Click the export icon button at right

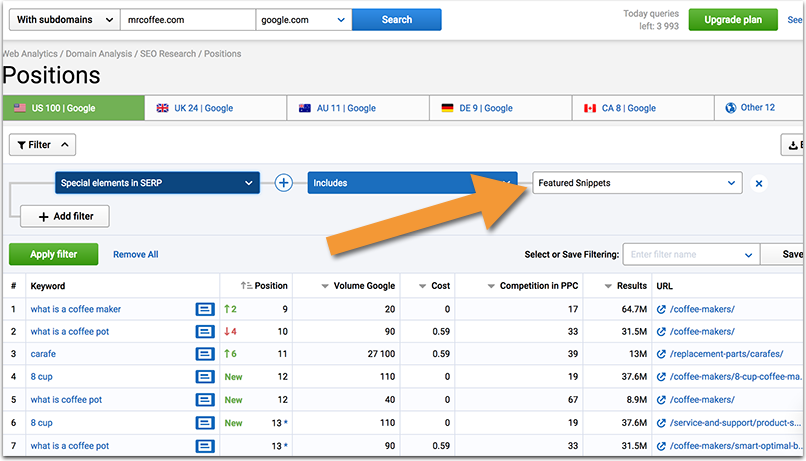click(x=793, y=145)
